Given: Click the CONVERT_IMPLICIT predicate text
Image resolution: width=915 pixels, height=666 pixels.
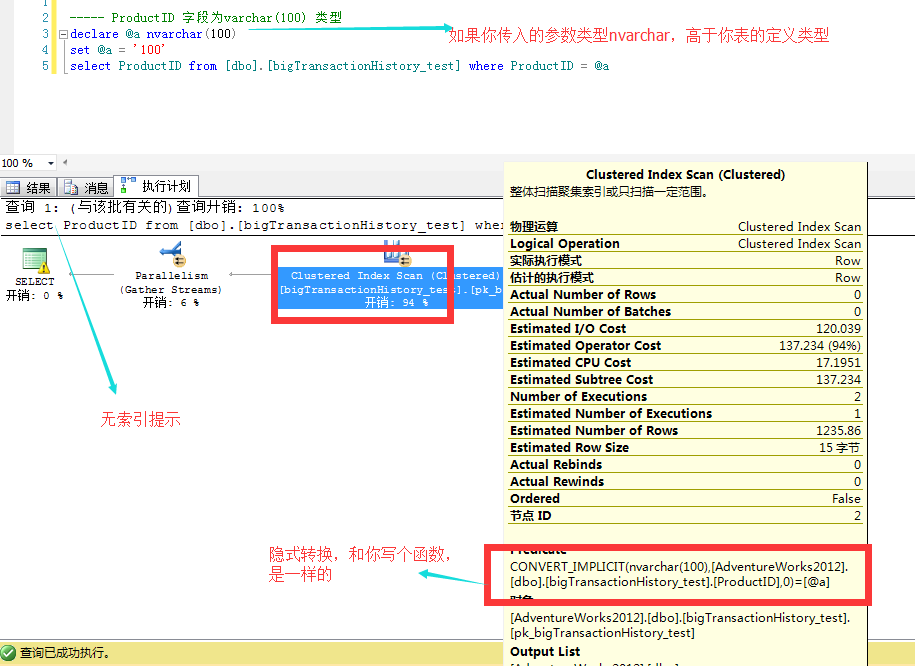Looking at the screenshot, I should (x=679, y=574).
